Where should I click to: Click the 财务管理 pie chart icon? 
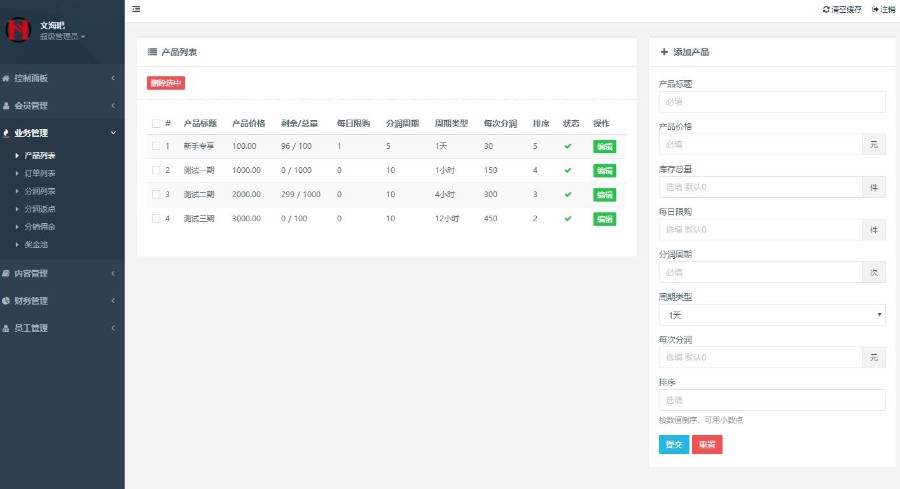click(x=7, y=300)
